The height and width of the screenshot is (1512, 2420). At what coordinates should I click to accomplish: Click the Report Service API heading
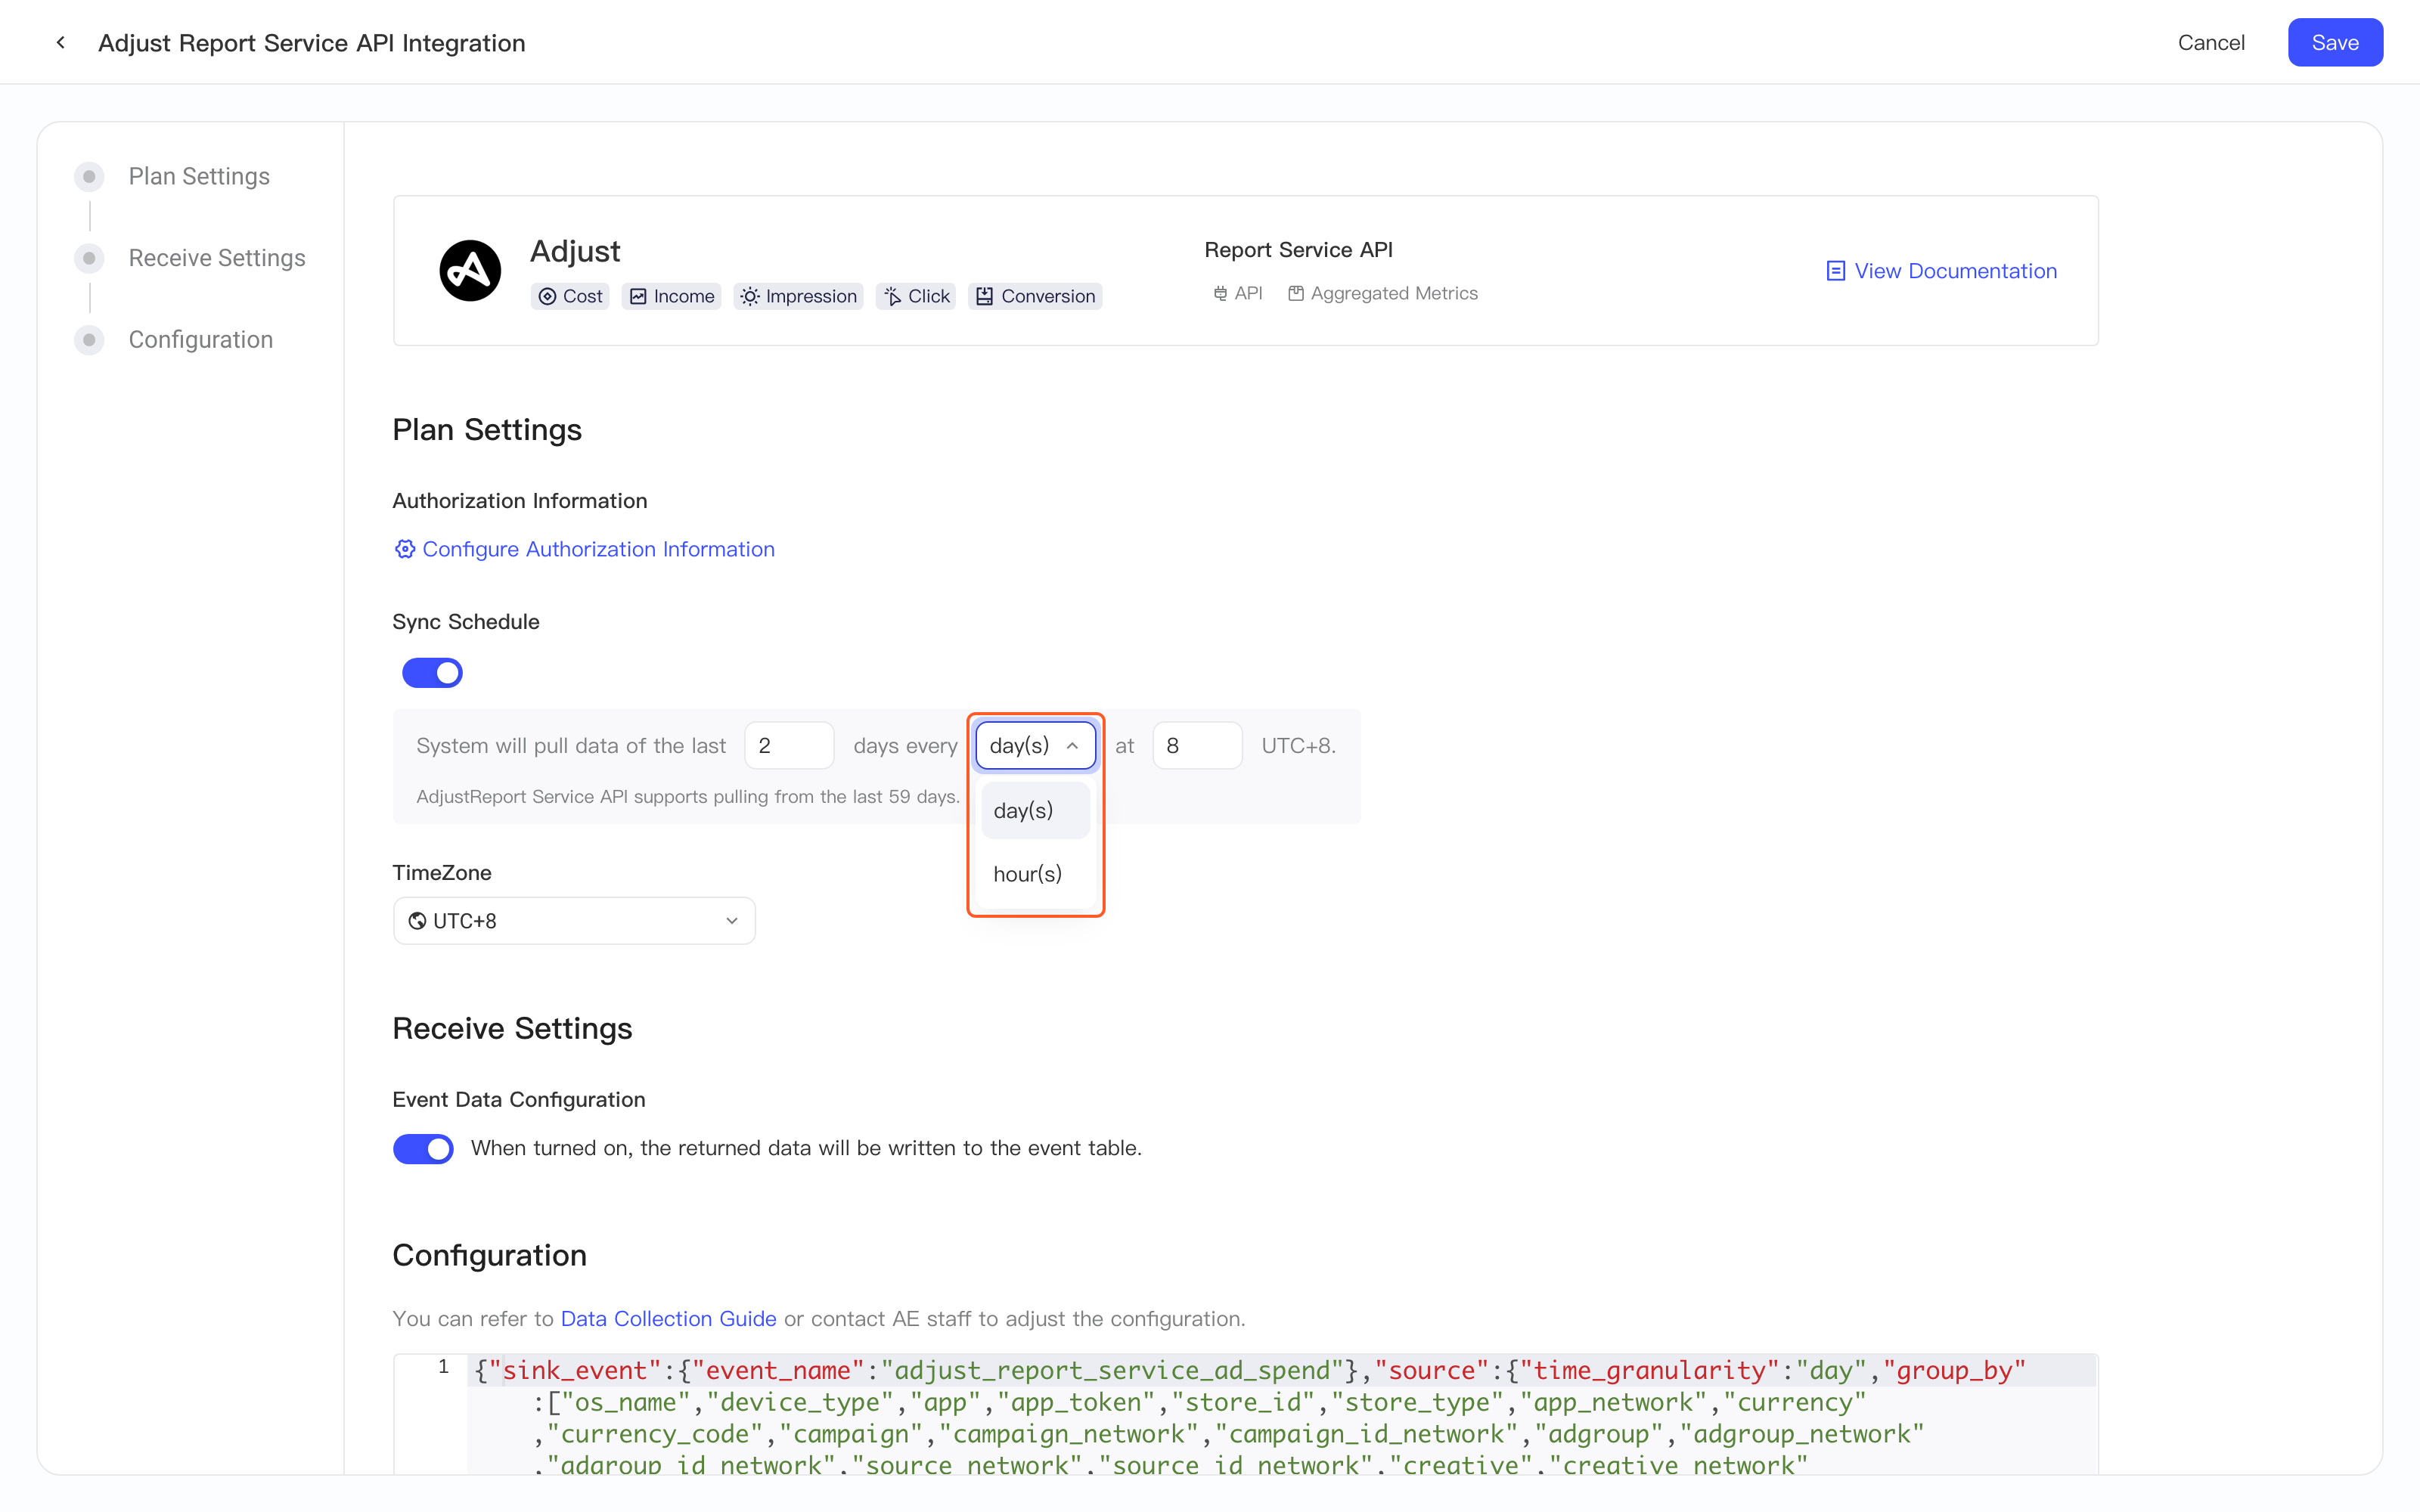point(1298,250)
